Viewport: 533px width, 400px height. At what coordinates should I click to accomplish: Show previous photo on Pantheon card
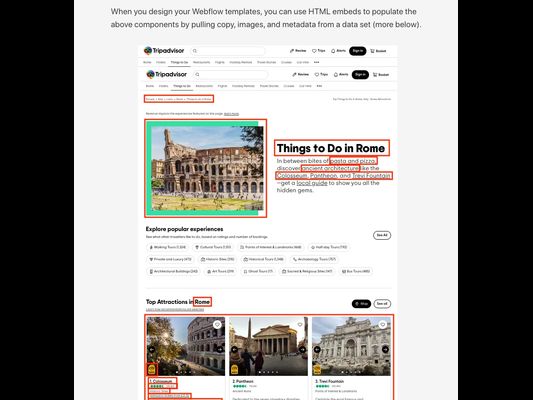click(234, 349)
